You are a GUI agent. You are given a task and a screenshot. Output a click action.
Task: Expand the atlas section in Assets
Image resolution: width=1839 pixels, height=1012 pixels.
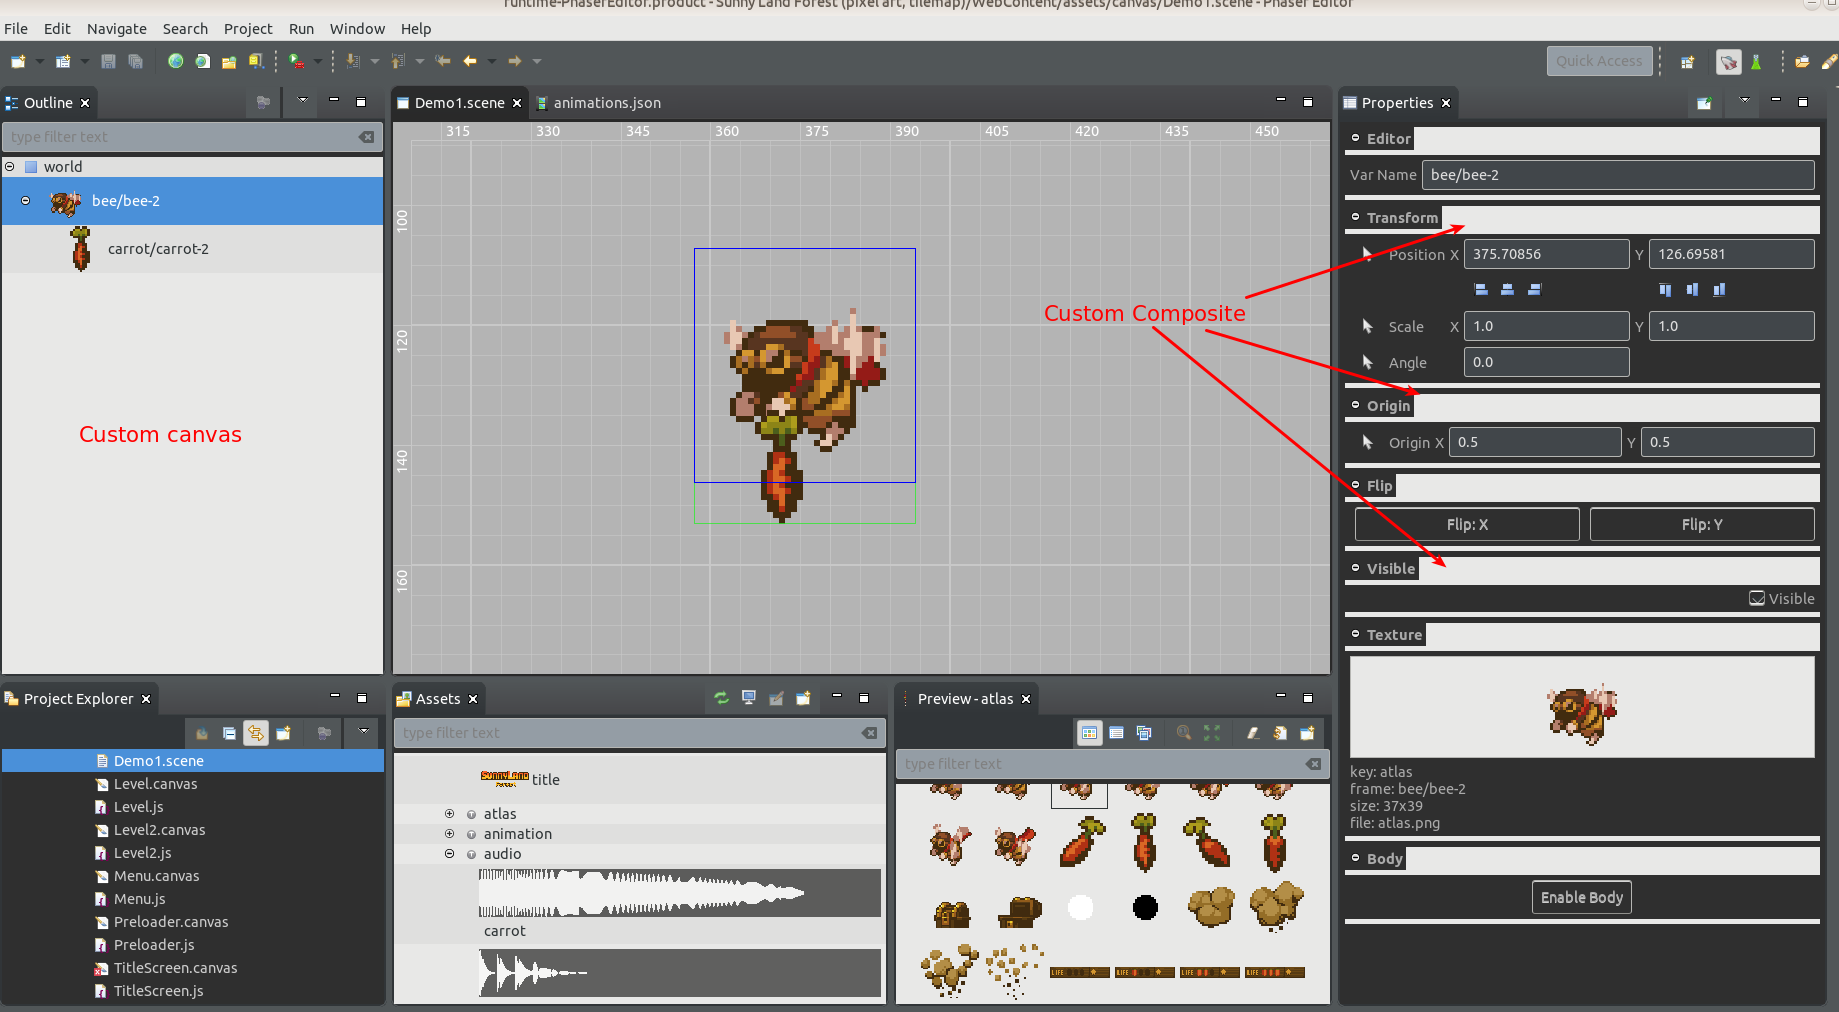point(449,814)
